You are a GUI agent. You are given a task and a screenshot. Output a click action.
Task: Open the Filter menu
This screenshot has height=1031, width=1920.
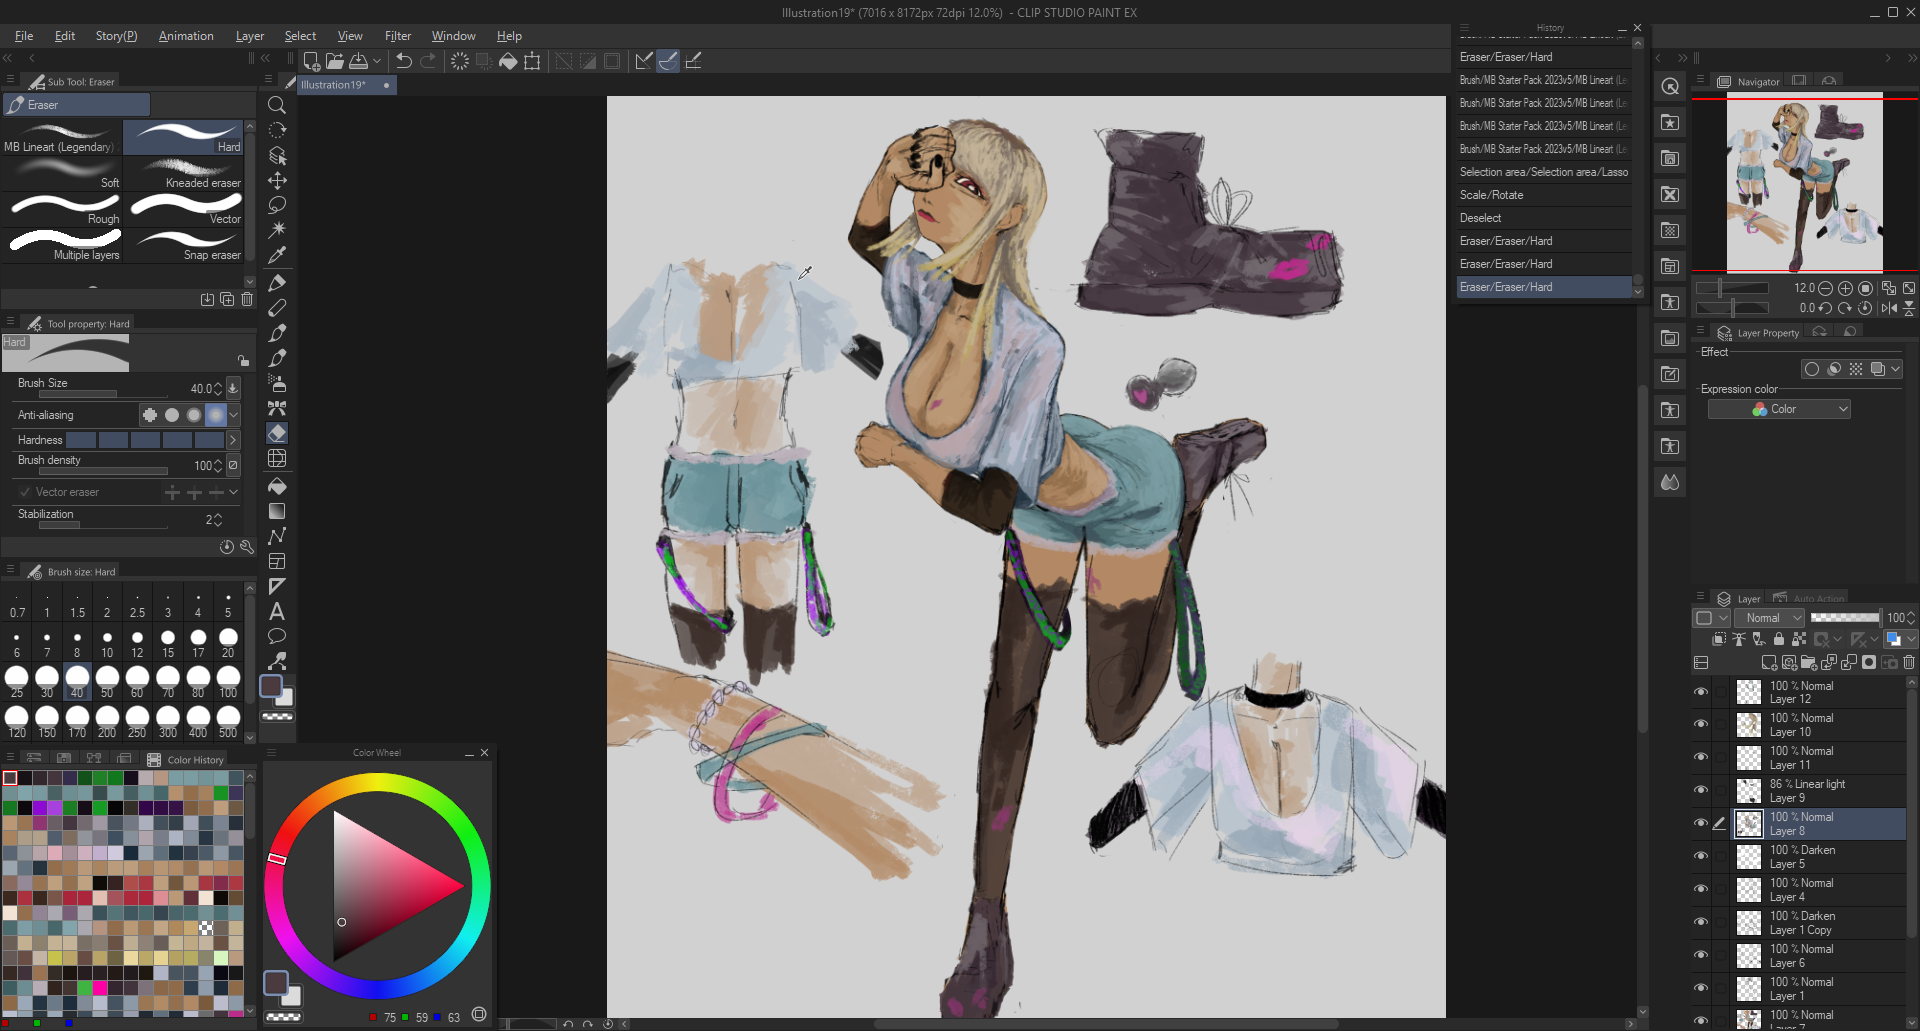point(397,36)
